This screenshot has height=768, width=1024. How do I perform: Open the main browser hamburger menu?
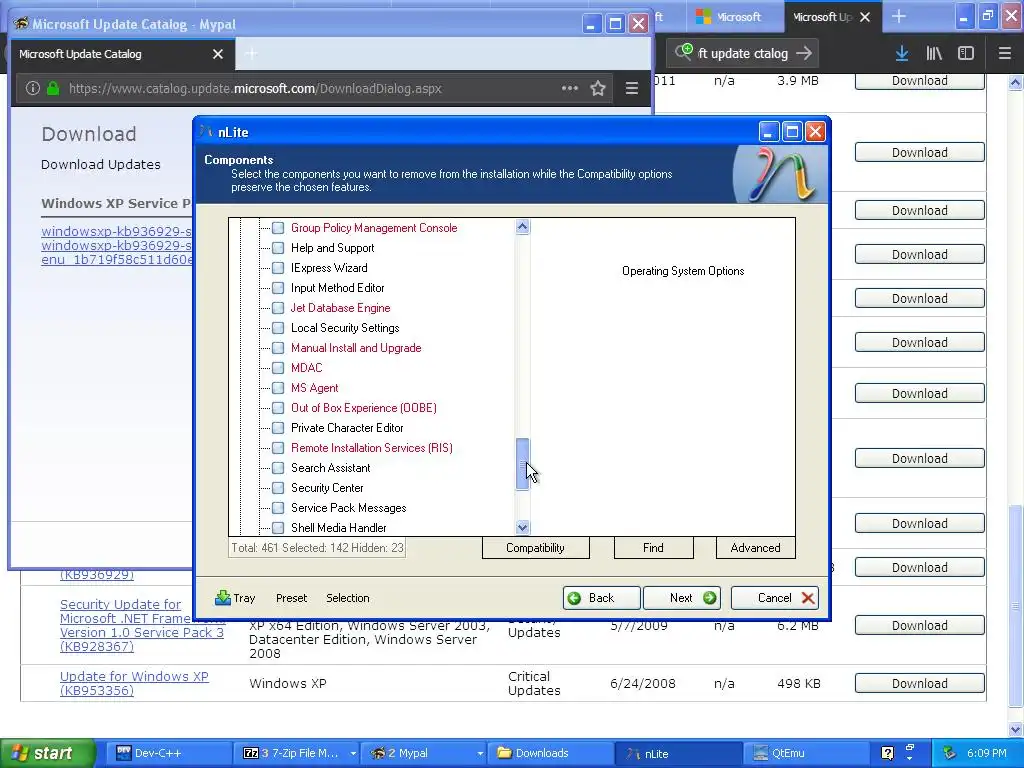tap(1004, 54)
